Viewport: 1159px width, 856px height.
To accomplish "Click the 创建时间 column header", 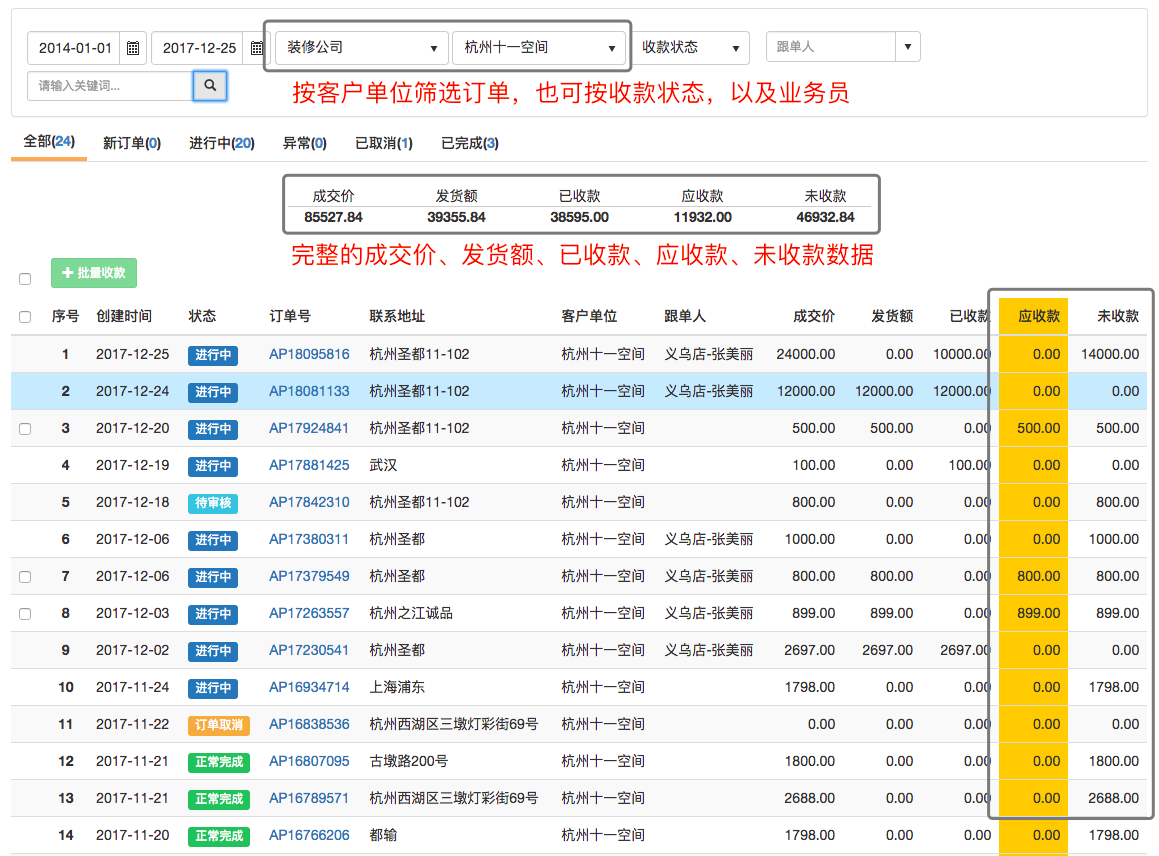I will pos(124,316).
